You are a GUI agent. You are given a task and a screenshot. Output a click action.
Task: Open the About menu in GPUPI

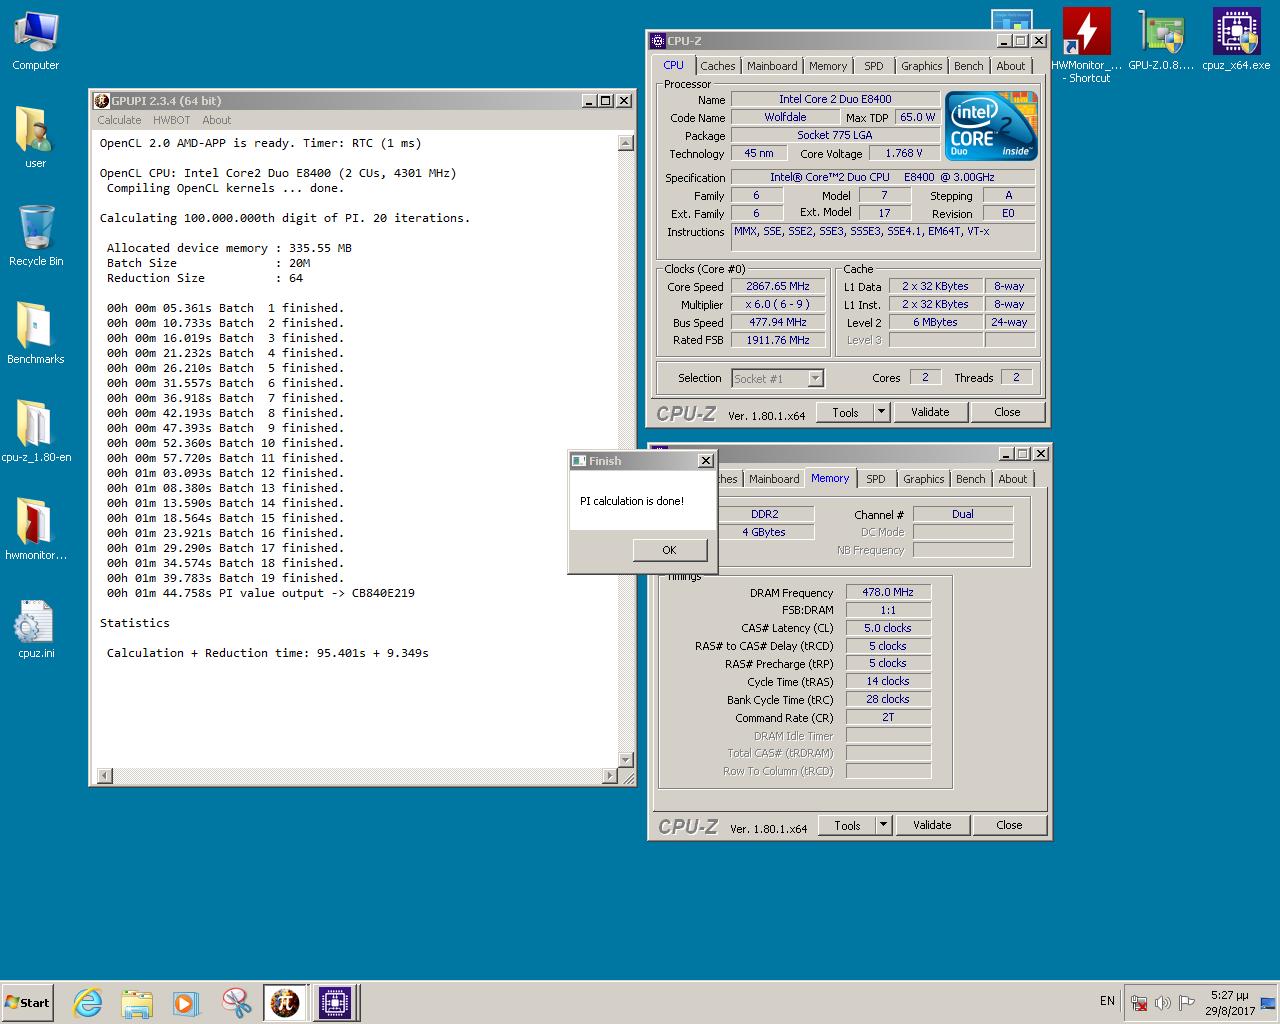(x=216, y=120)
